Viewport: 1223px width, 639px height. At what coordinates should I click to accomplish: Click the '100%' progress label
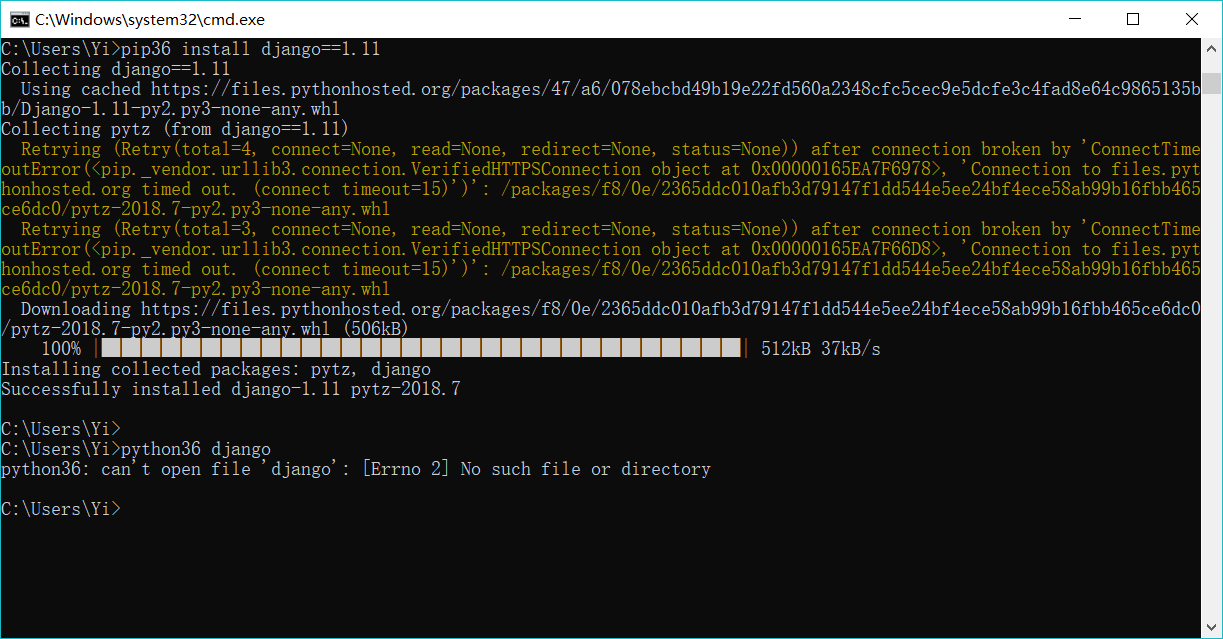pos(61,349)
